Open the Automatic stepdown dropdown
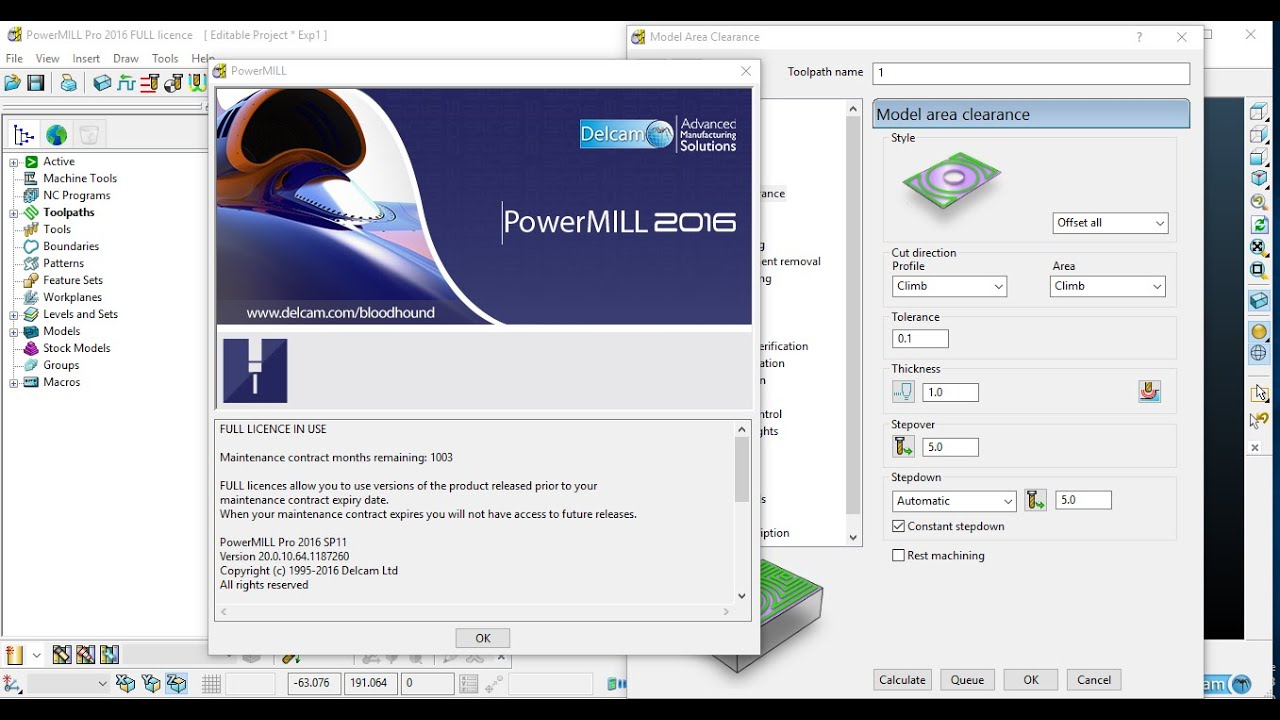The height and width of the screenshot is (720, 1280). coord(953,500)
